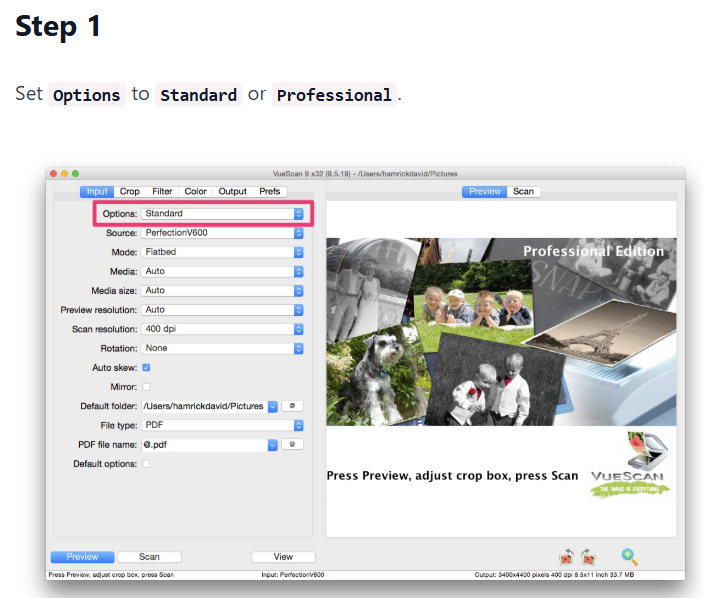Click the browse button beside Default folder

[x=292, y=406]
